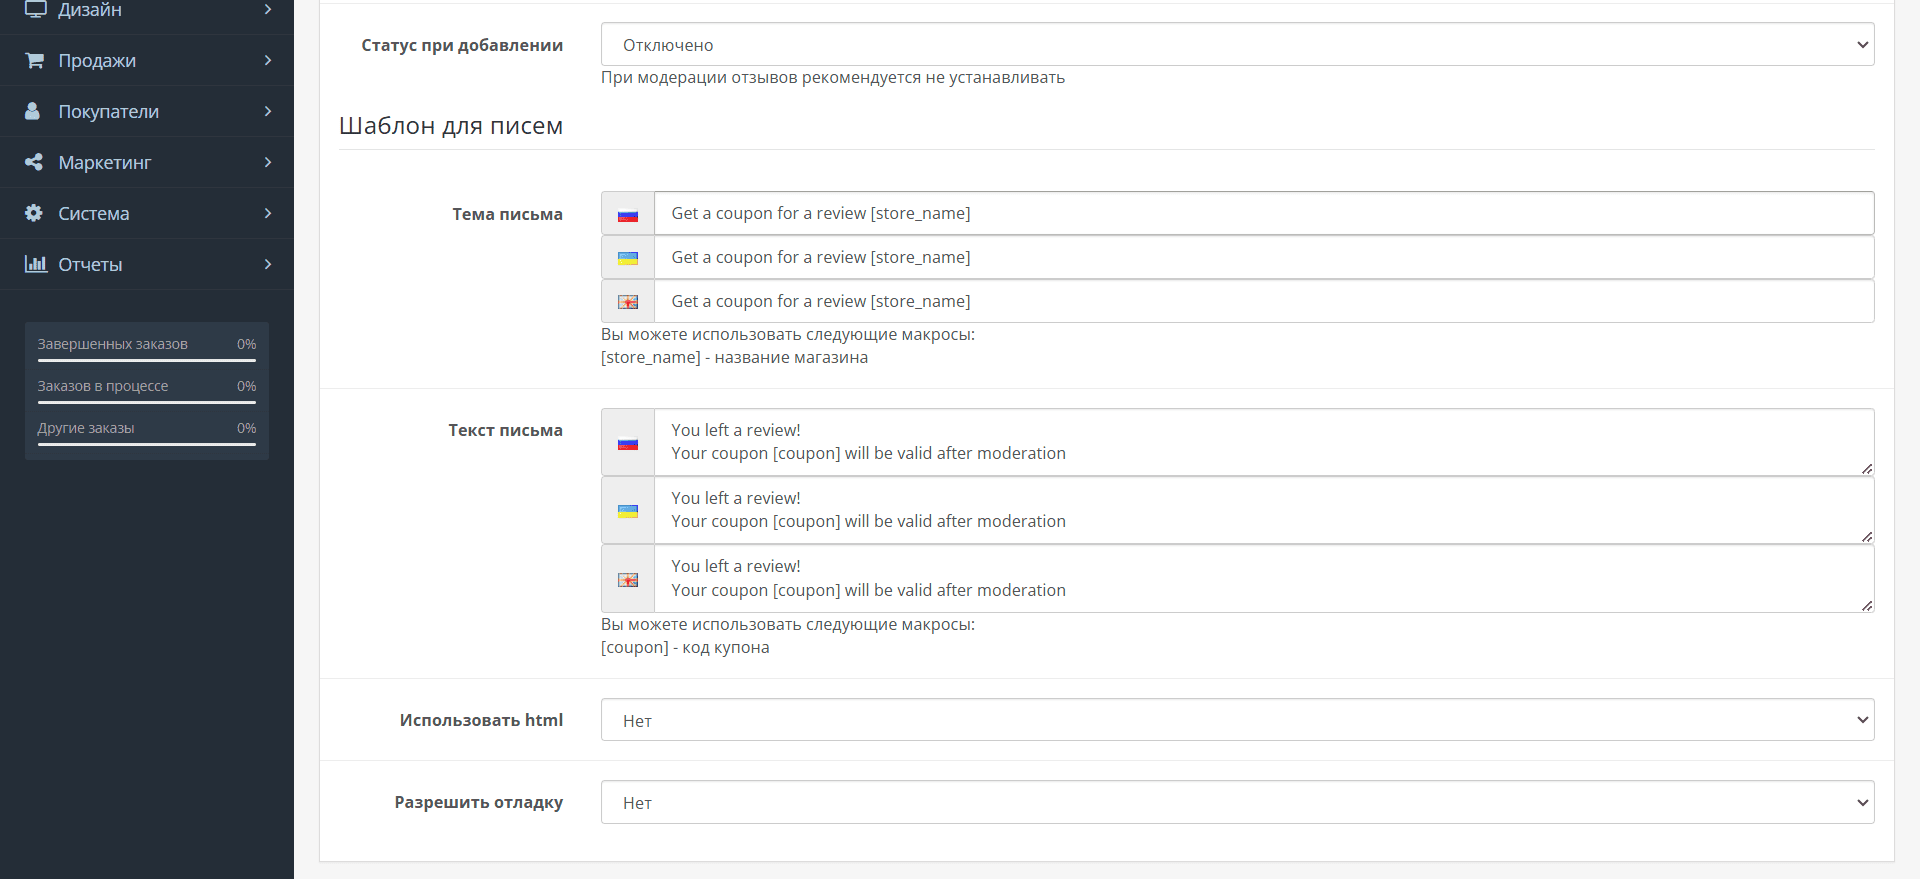Open the Покупатели sidebar menu
Image resolution: width=1920 pixels, height=879 pixels.
click(x=147, y=111)
